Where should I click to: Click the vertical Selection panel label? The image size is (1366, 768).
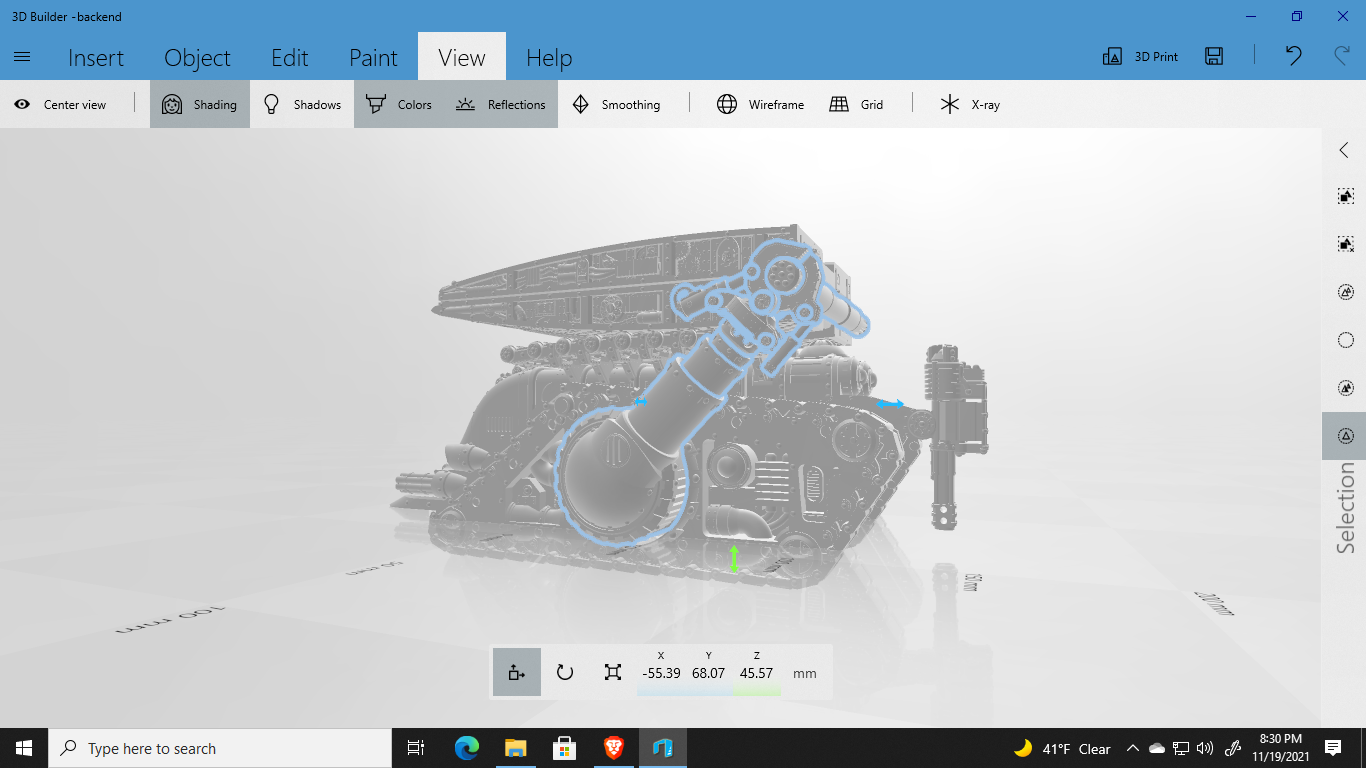click(x=1346, y=509)
